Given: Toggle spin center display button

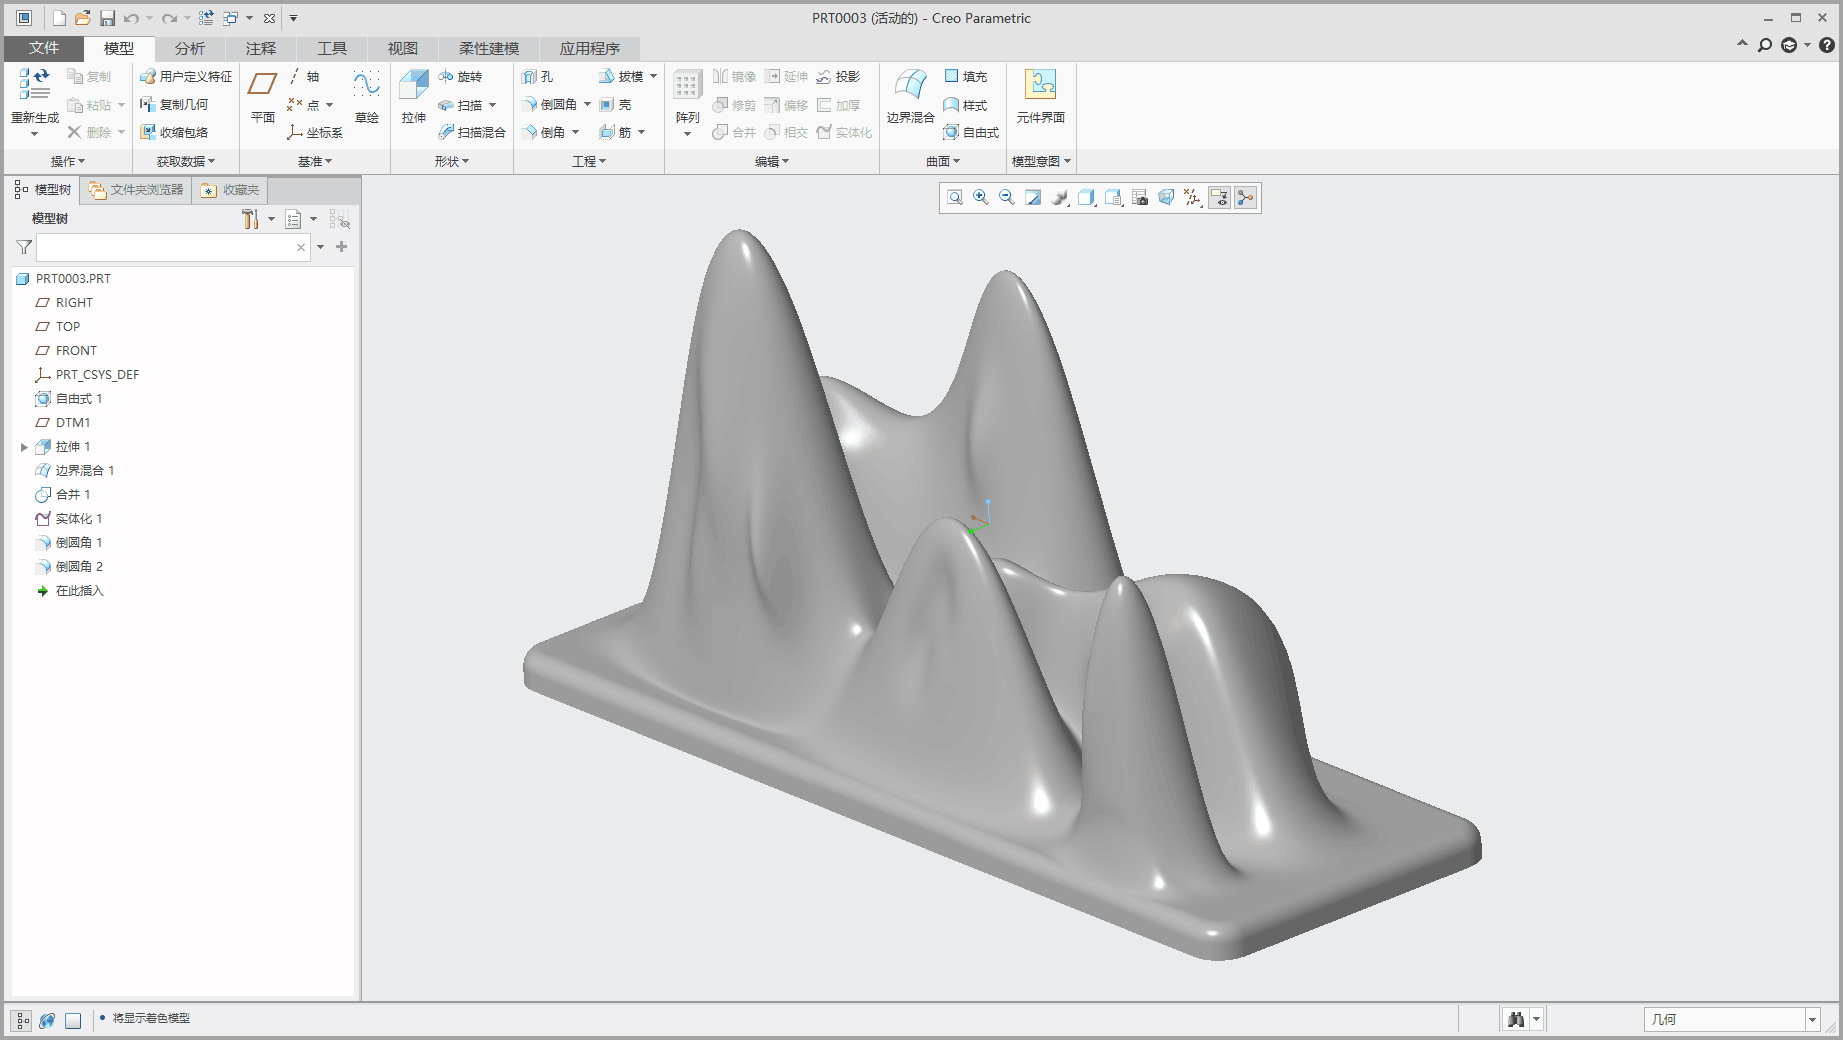Looking at the screenshot, I should (1245, 198).
